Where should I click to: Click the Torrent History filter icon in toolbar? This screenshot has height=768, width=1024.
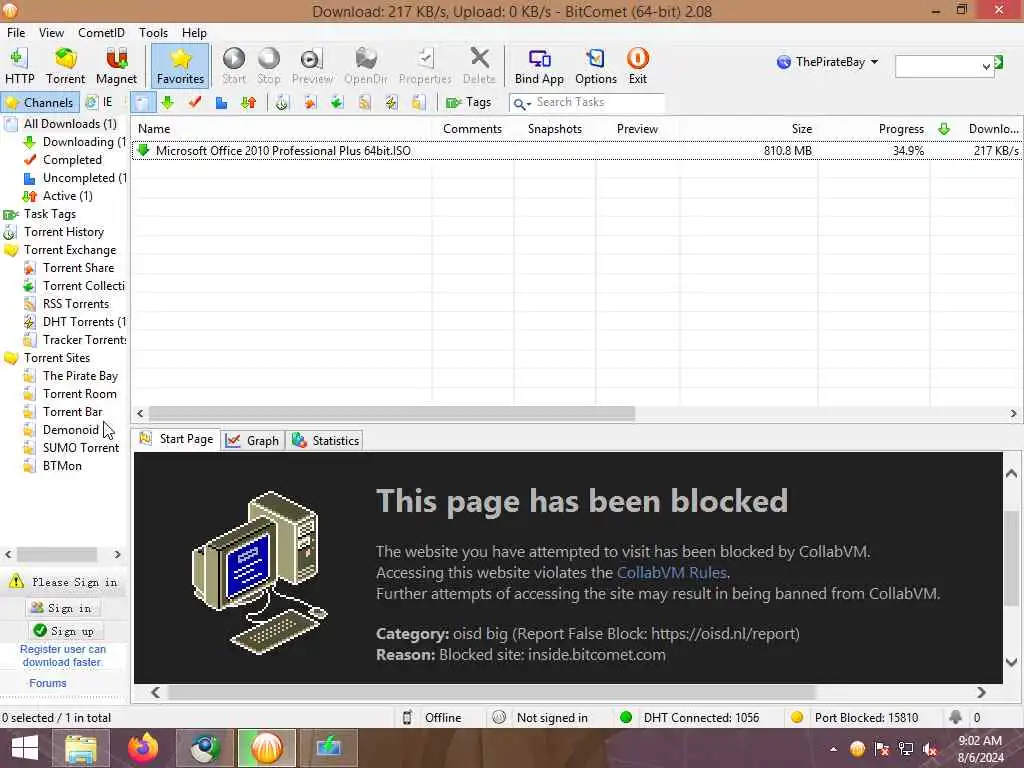point(281,103)
